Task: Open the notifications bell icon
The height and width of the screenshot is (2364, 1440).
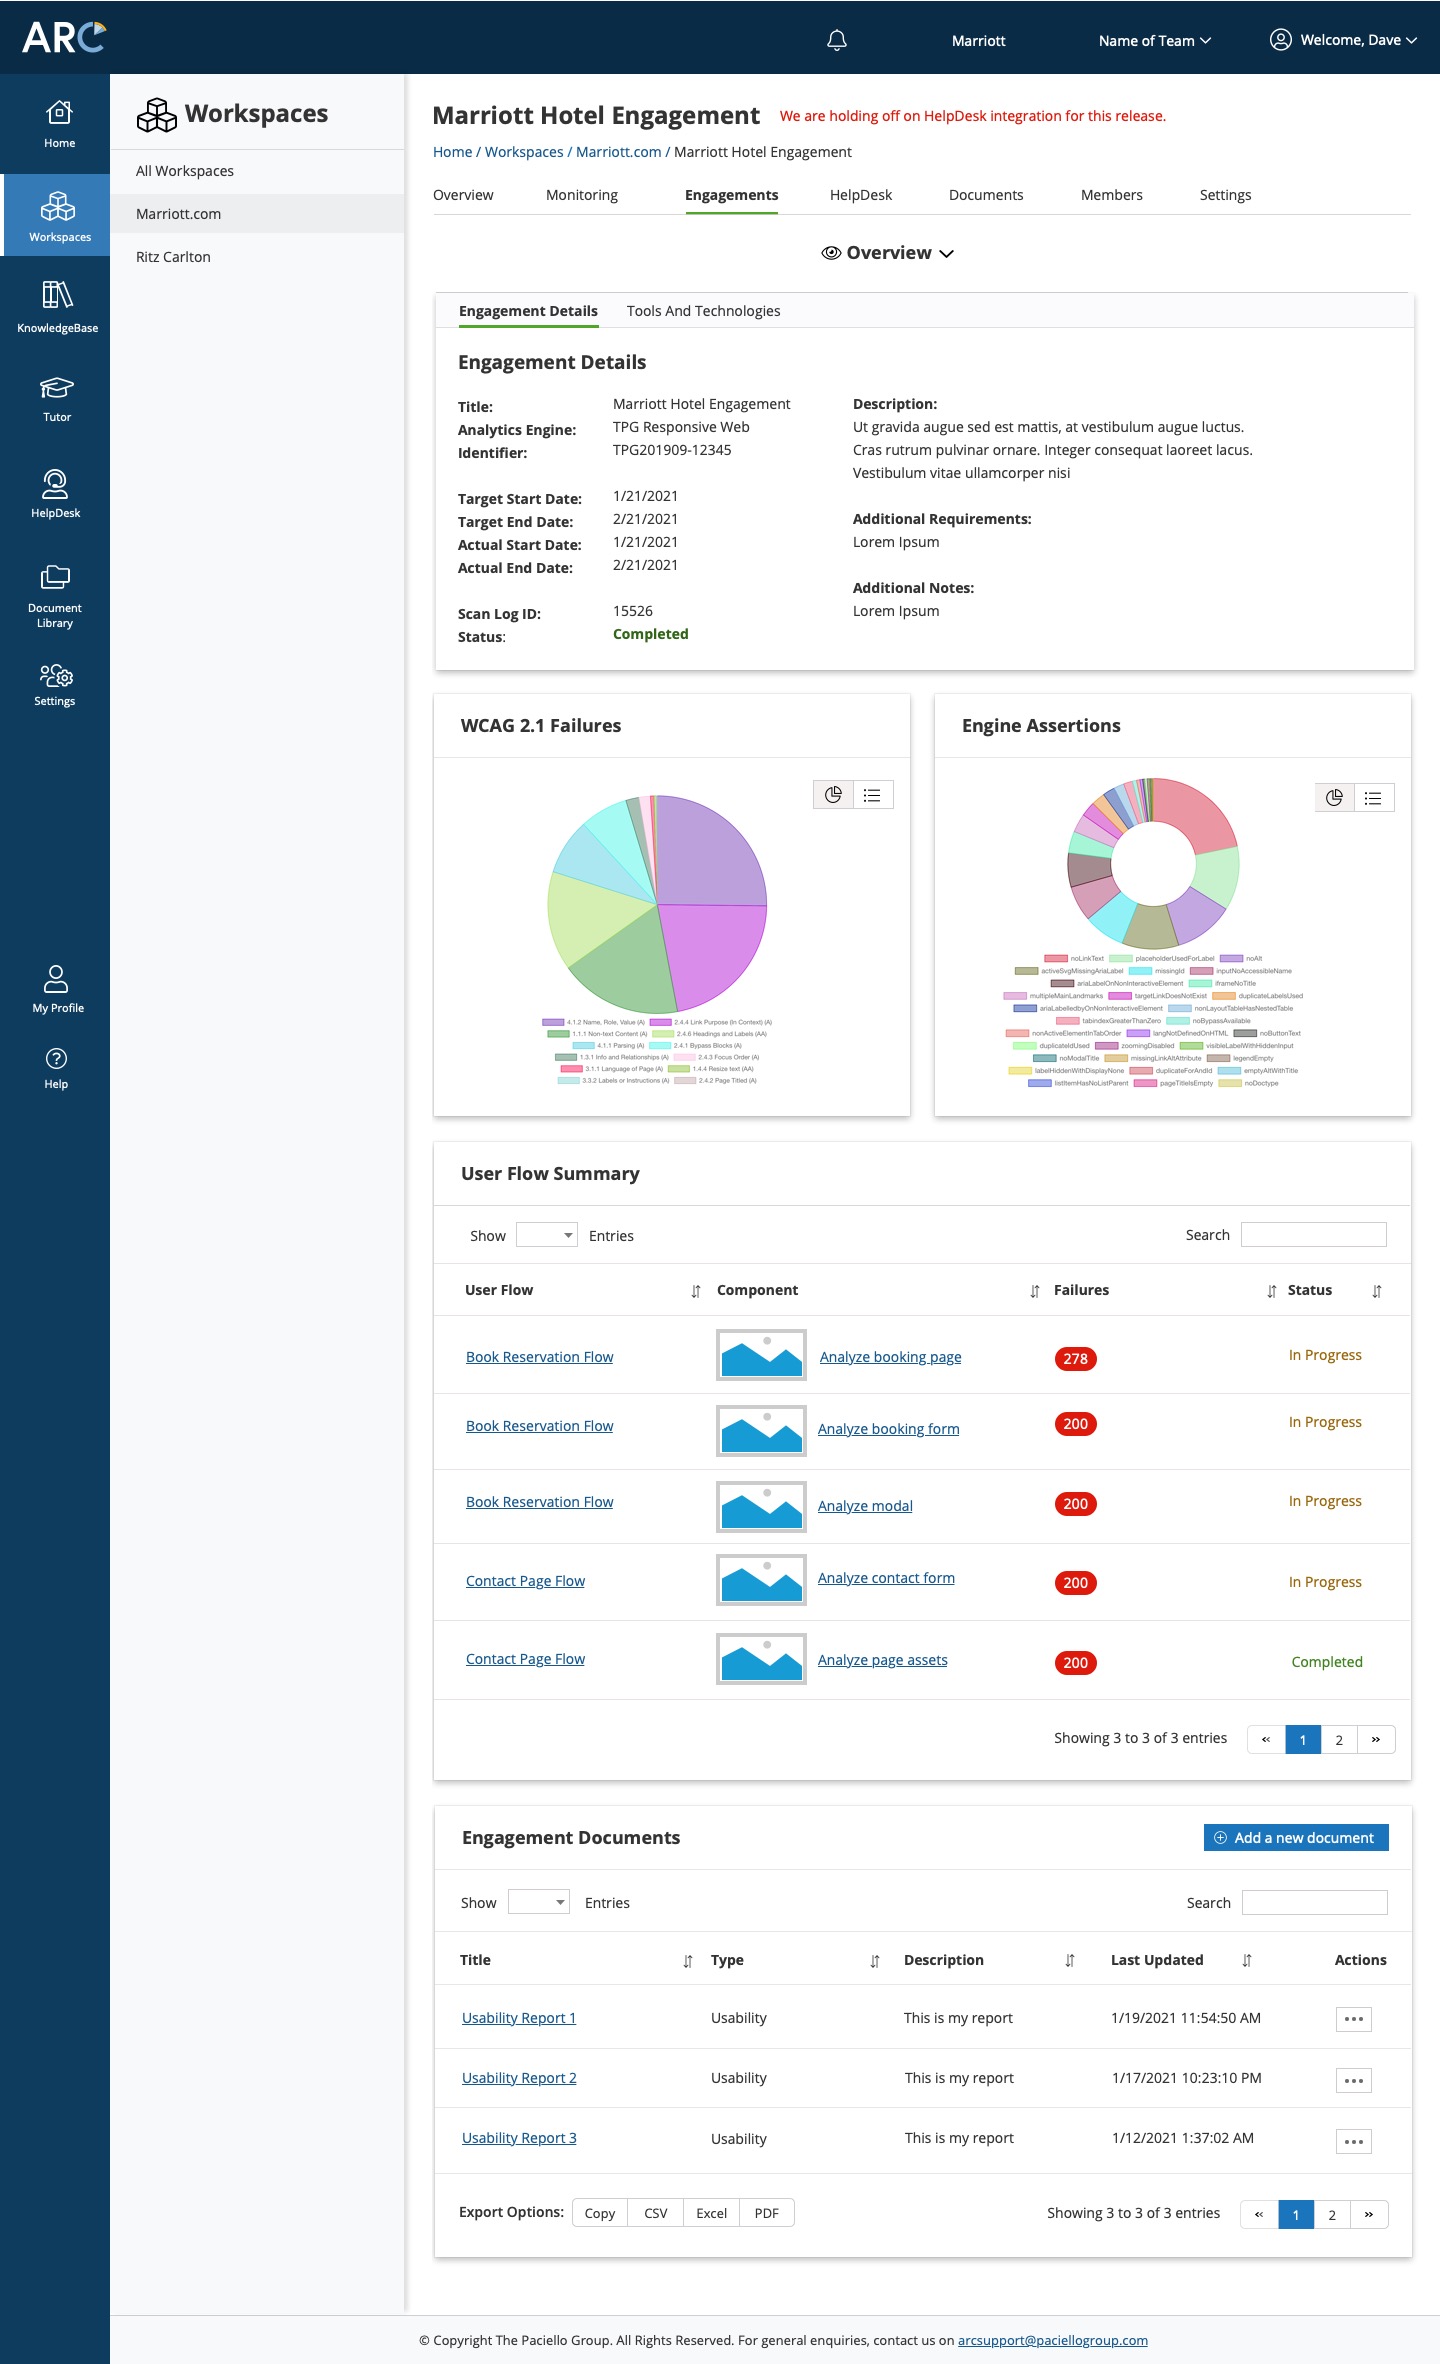Action: pos(837,40)
